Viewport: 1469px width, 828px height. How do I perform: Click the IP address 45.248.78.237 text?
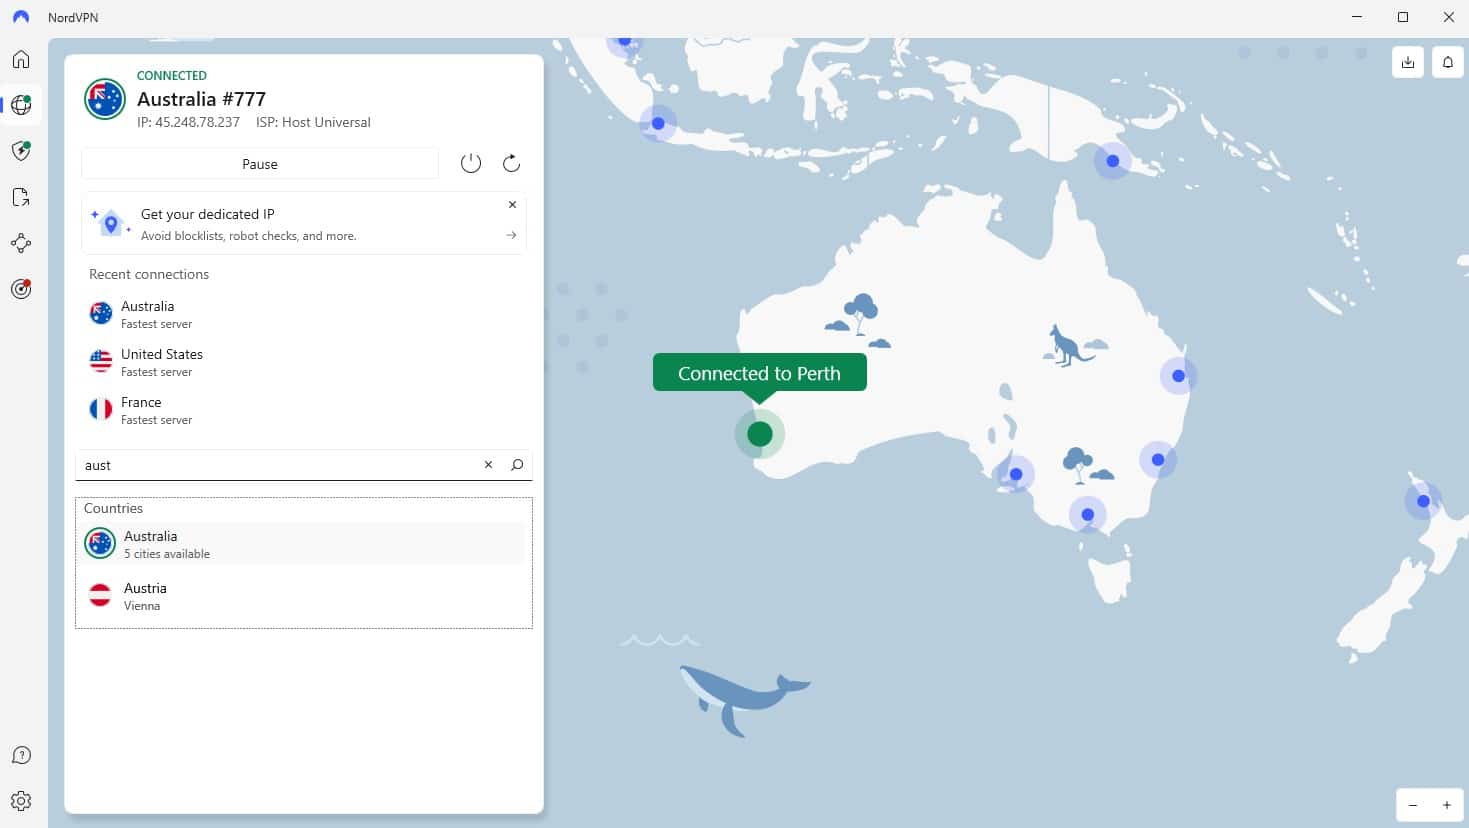pos(188,122)
